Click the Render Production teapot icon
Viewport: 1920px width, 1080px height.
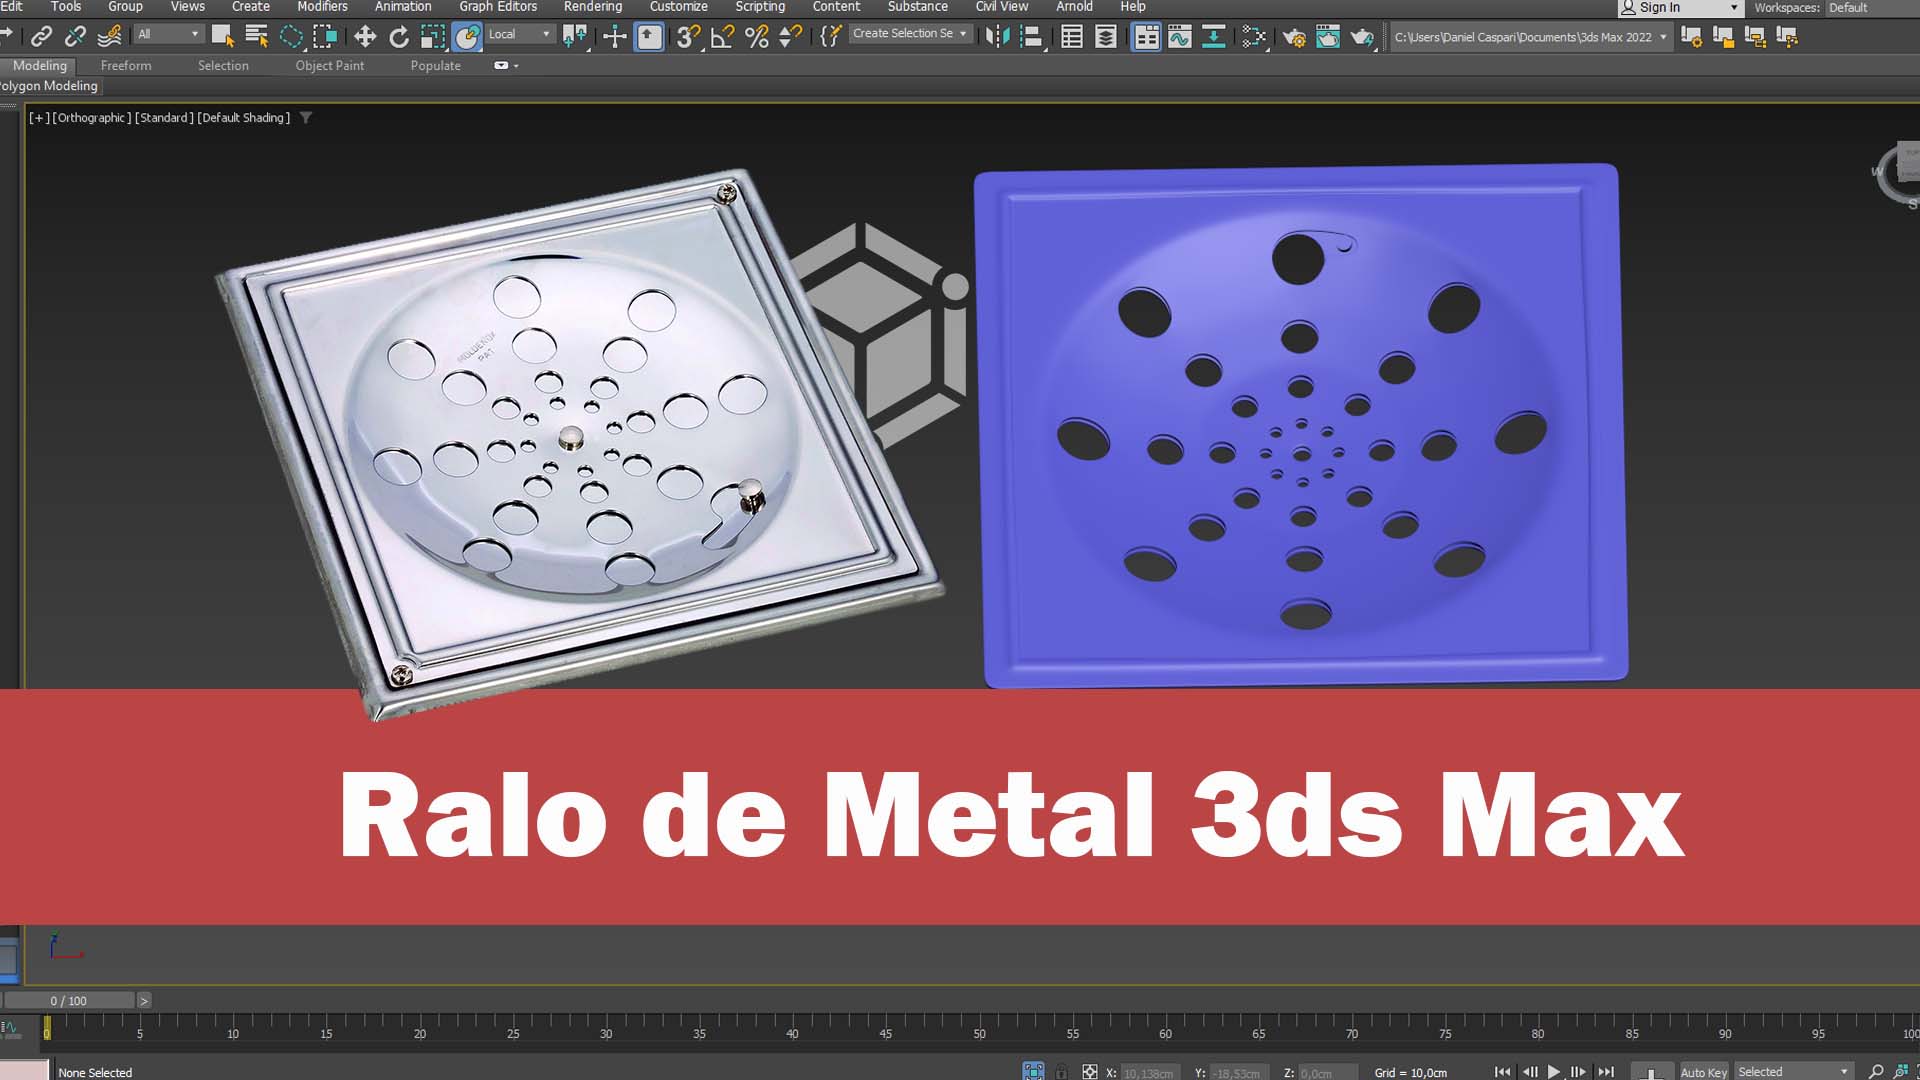click(x=1362, y=37)
